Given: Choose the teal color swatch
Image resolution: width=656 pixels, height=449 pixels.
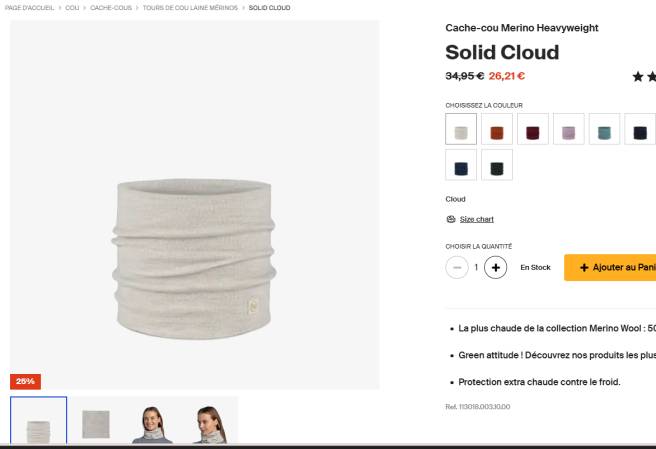Looking at the screenshot, I should coord(603,129).
